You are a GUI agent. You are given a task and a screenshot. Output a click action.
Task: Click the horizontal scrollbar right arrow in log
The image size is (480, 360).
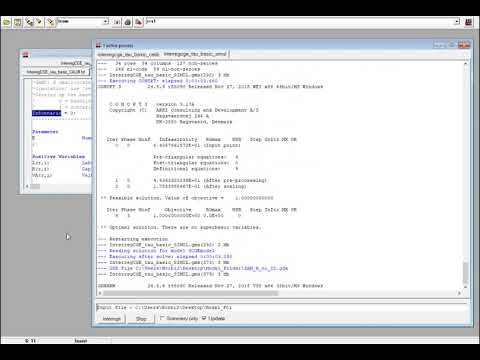(459, 293)
